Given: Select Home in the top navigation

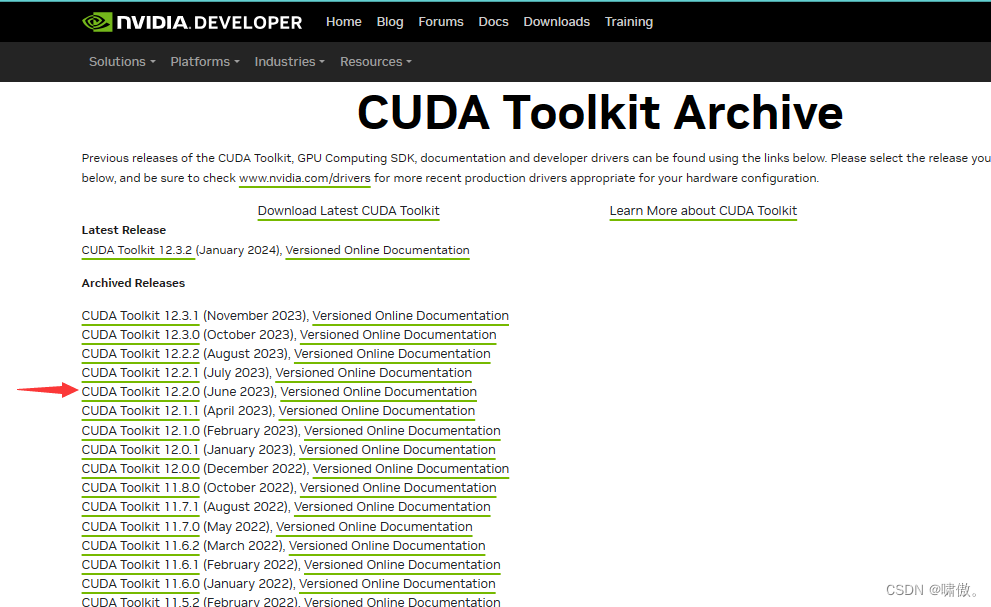Looking at the screenshot, I should [x=343, y=21].
